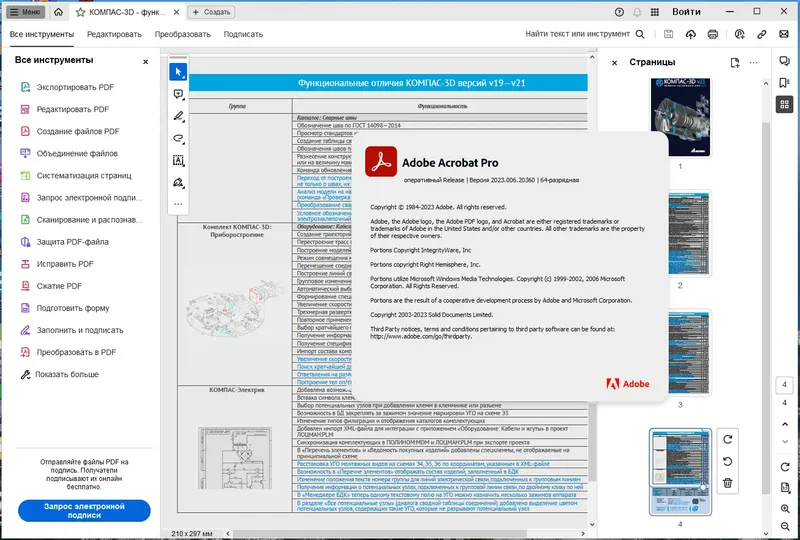800x540 pixels.
Task: Delete page 4 with trash icon
Action: 728,483
